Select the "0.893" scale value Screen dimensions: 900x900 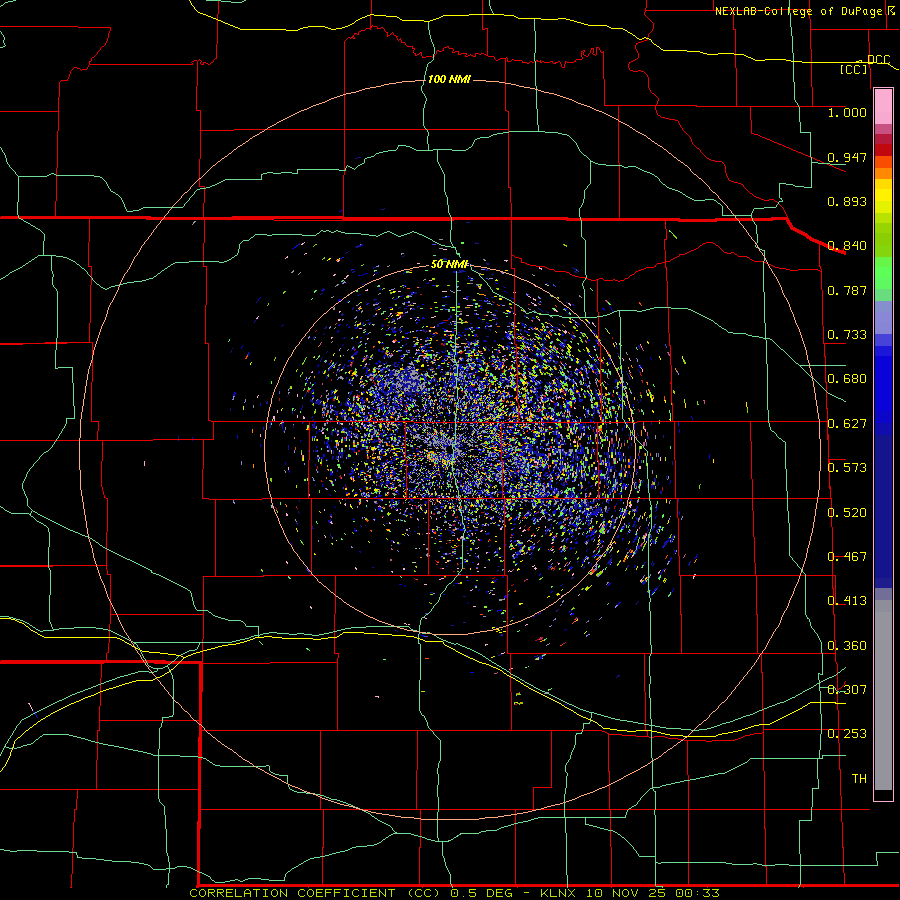(x=847, y=201)
